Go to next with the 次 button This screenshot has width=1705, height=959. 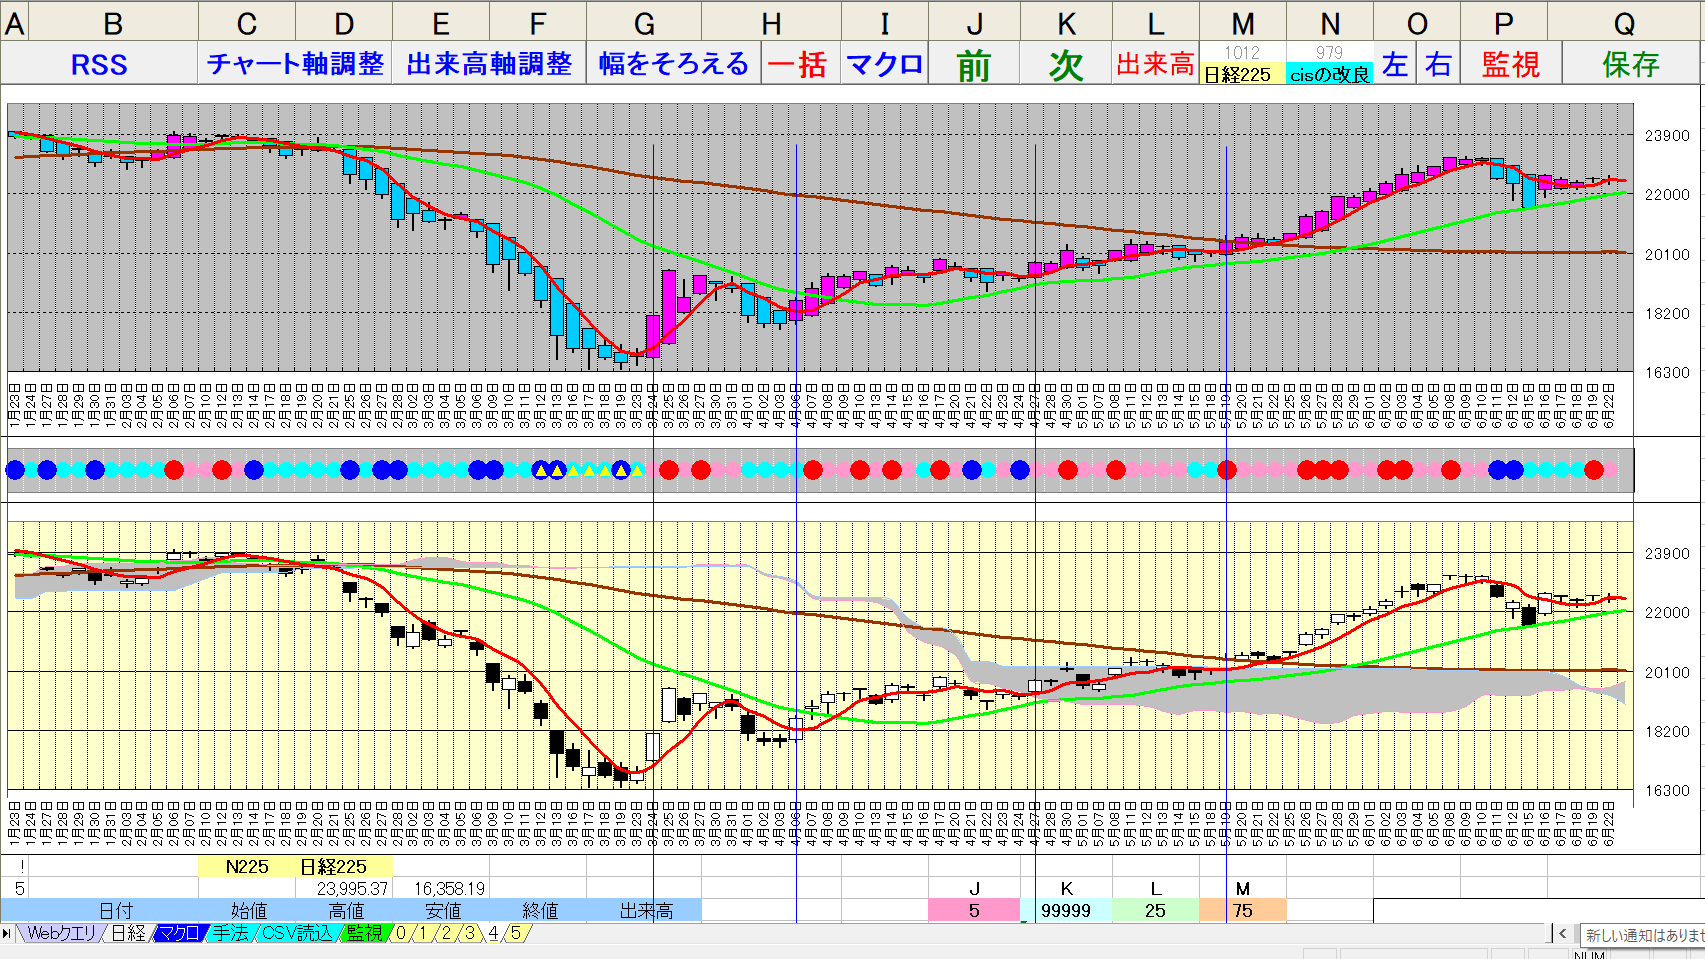click(1066, 63)
